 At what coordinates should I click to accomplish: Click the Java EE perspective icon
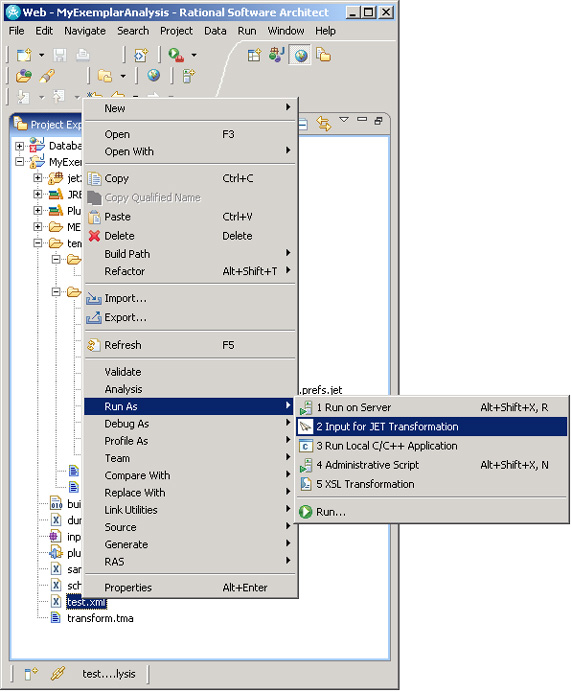[277, 55]
